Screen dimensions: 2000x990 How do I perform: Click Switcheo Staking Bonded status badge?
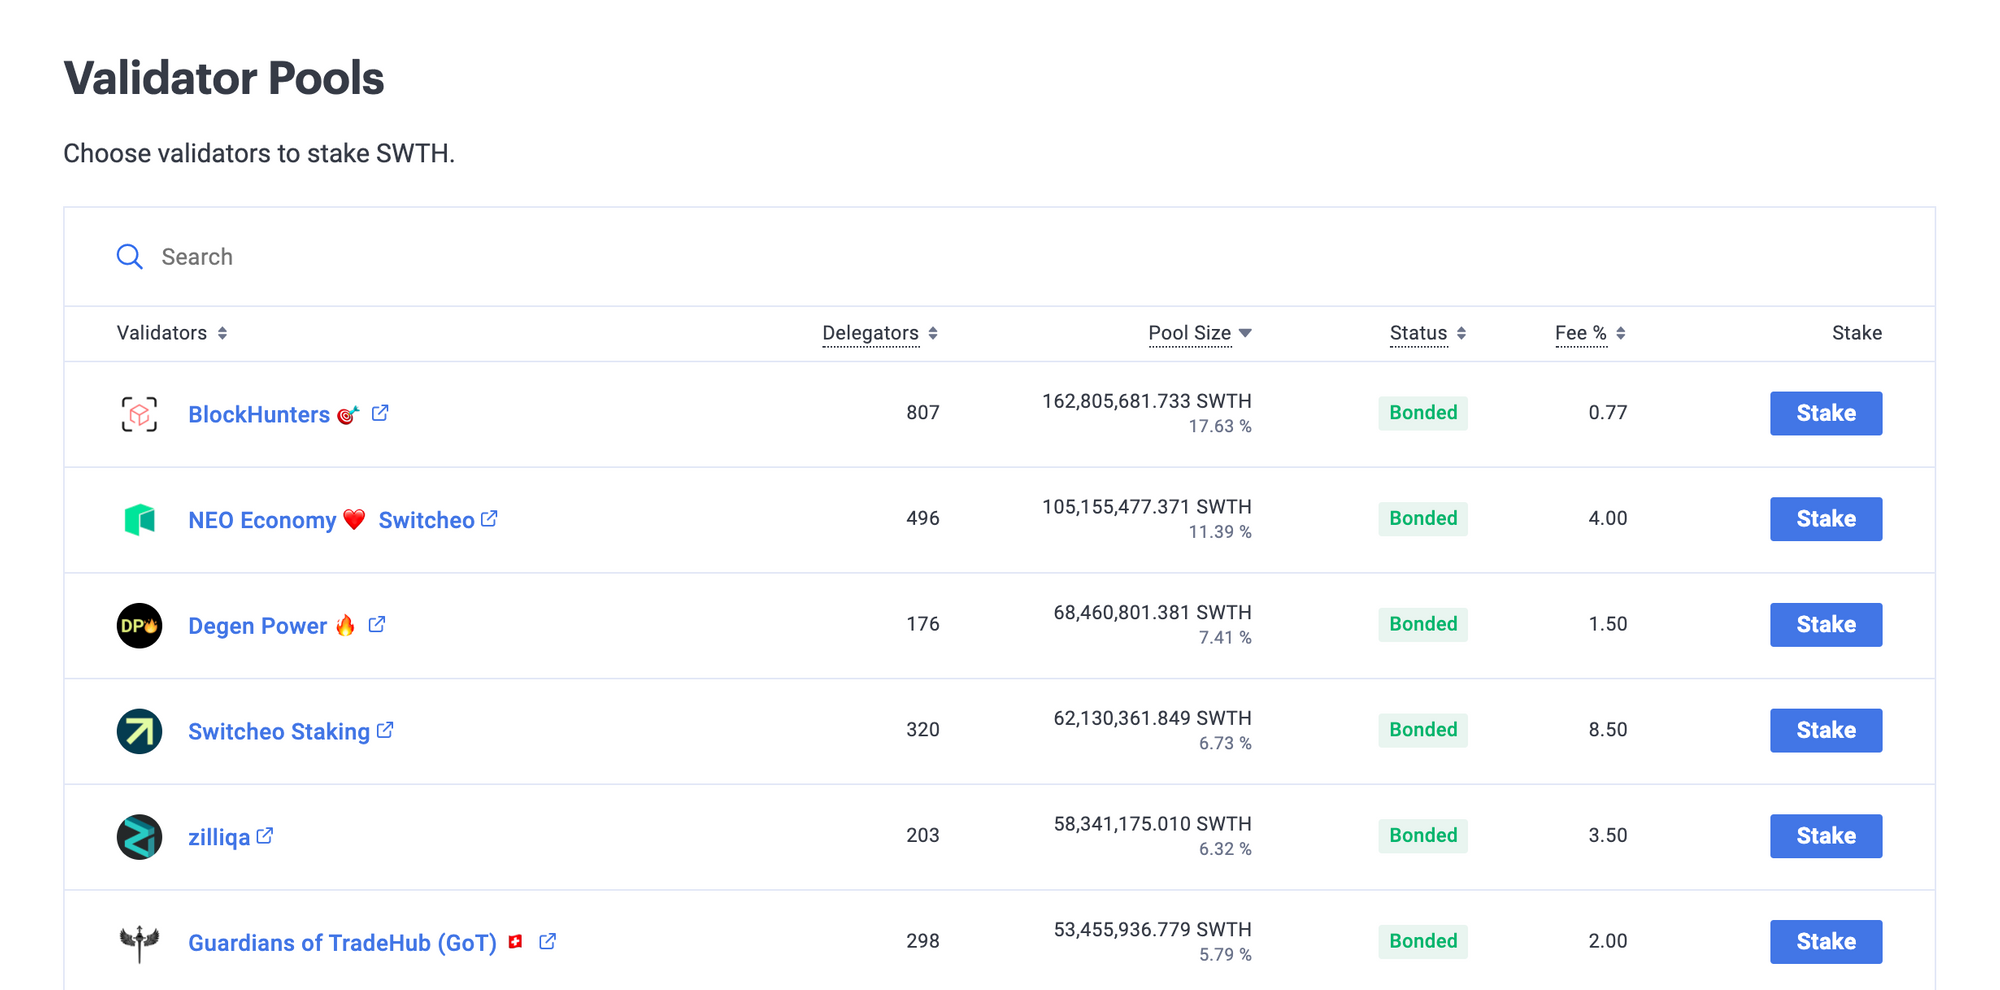1423,730
